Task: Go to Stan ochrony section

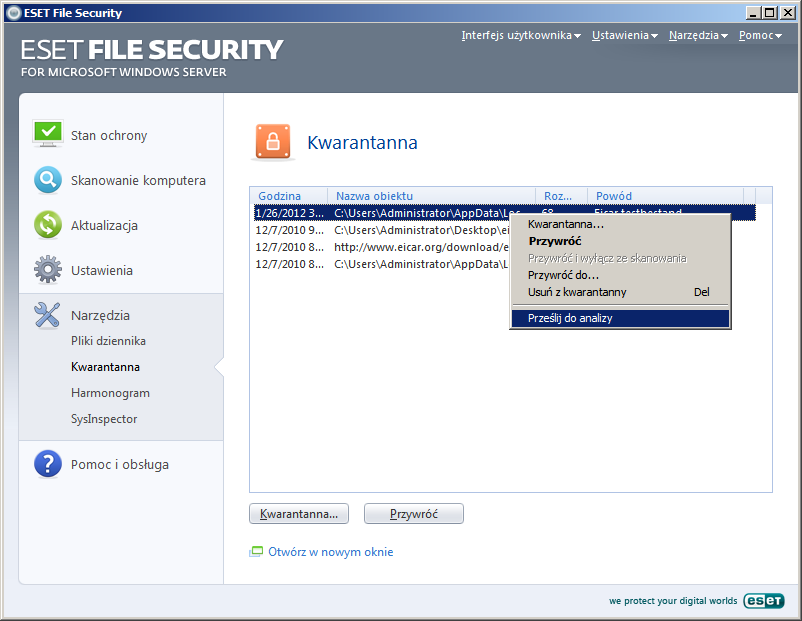Action: tap(109, 135)
